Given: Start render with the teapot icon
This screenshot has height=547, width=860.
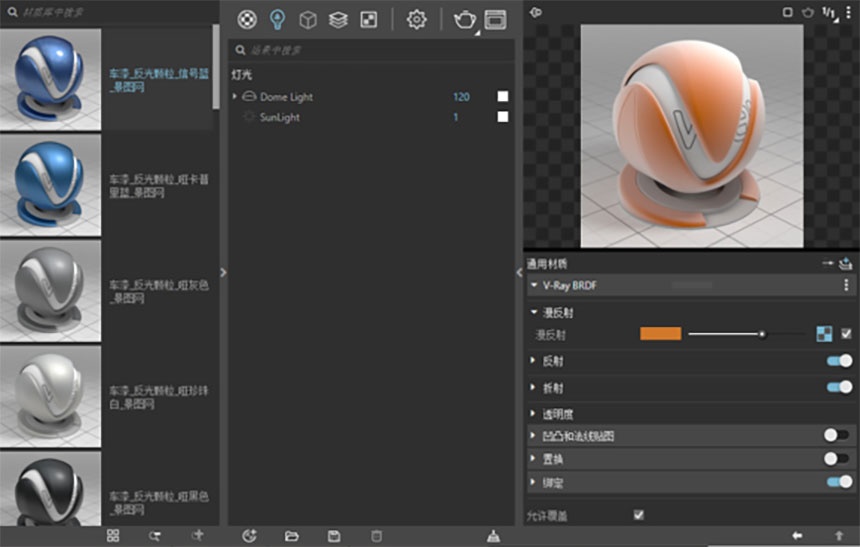Looking at the screenshot, I should pyautogui.click(x=465, y=20).
